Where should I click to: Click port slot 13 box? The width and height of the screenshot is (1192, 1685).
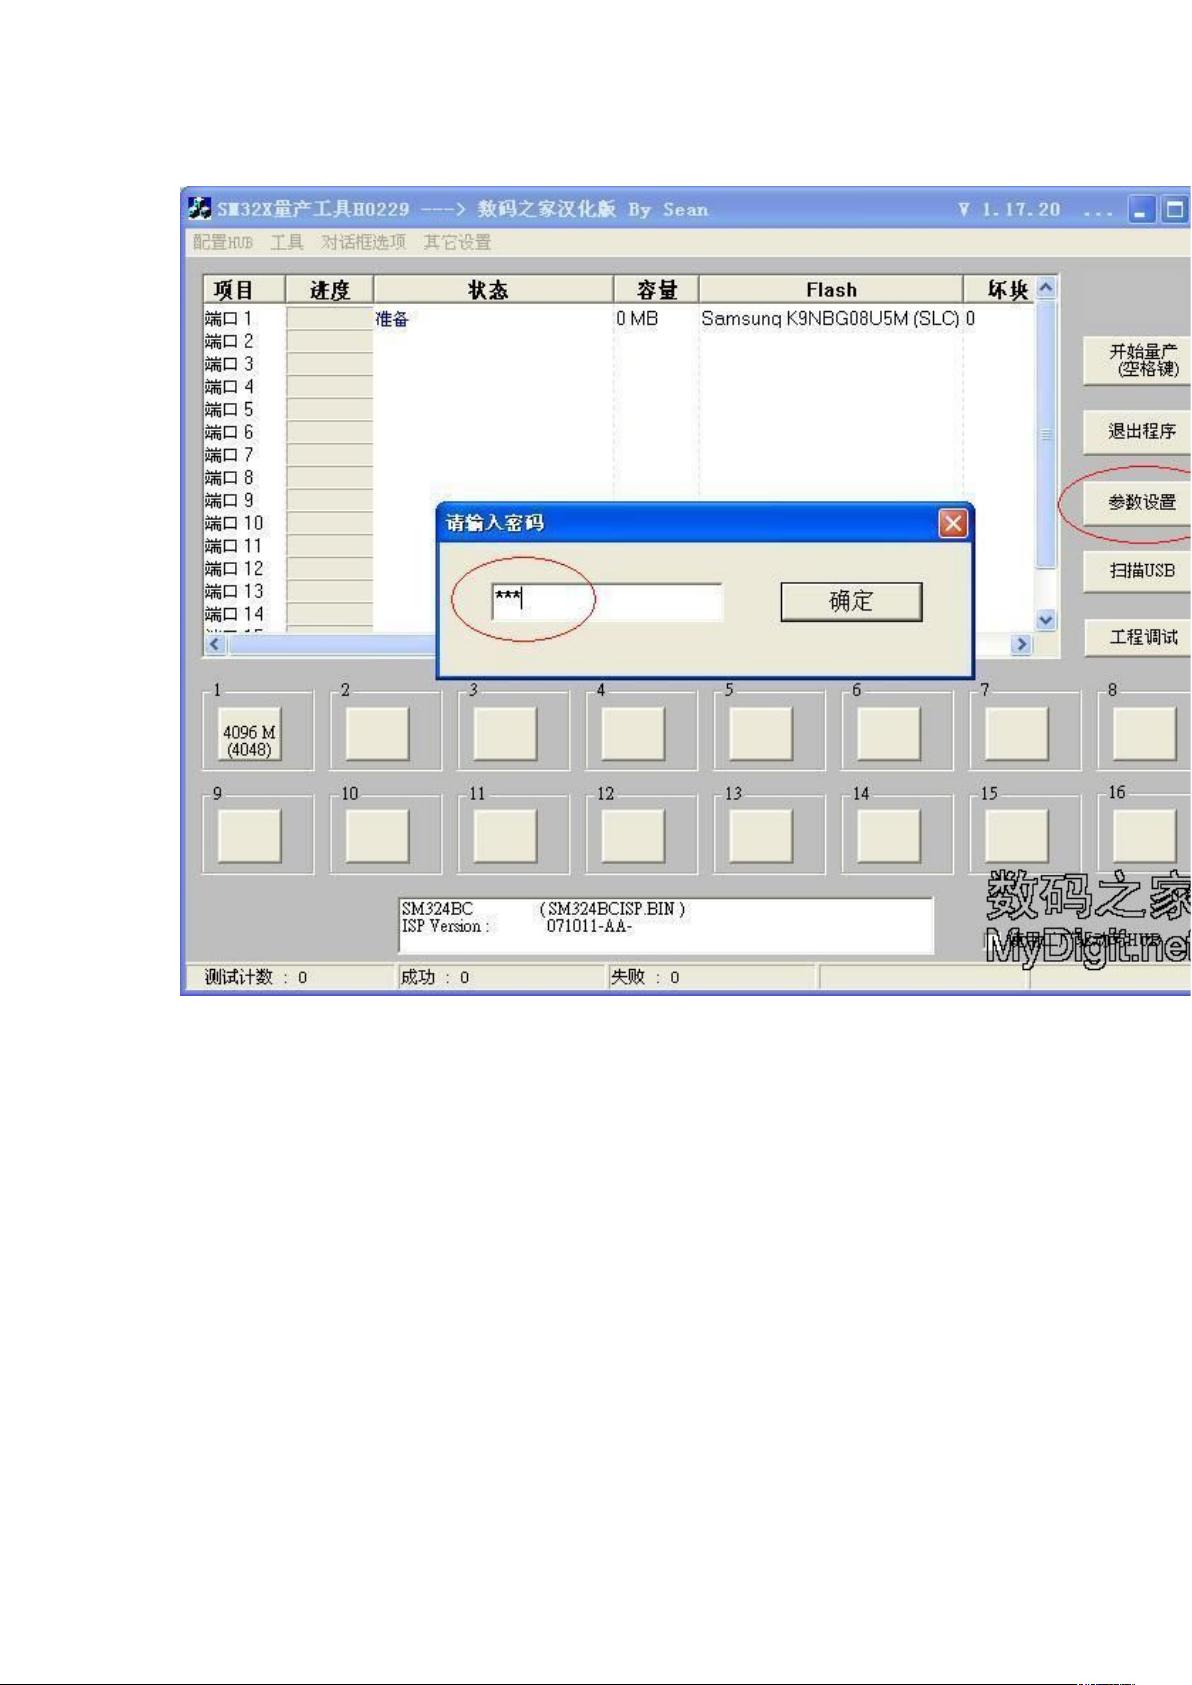click(761, 836)
